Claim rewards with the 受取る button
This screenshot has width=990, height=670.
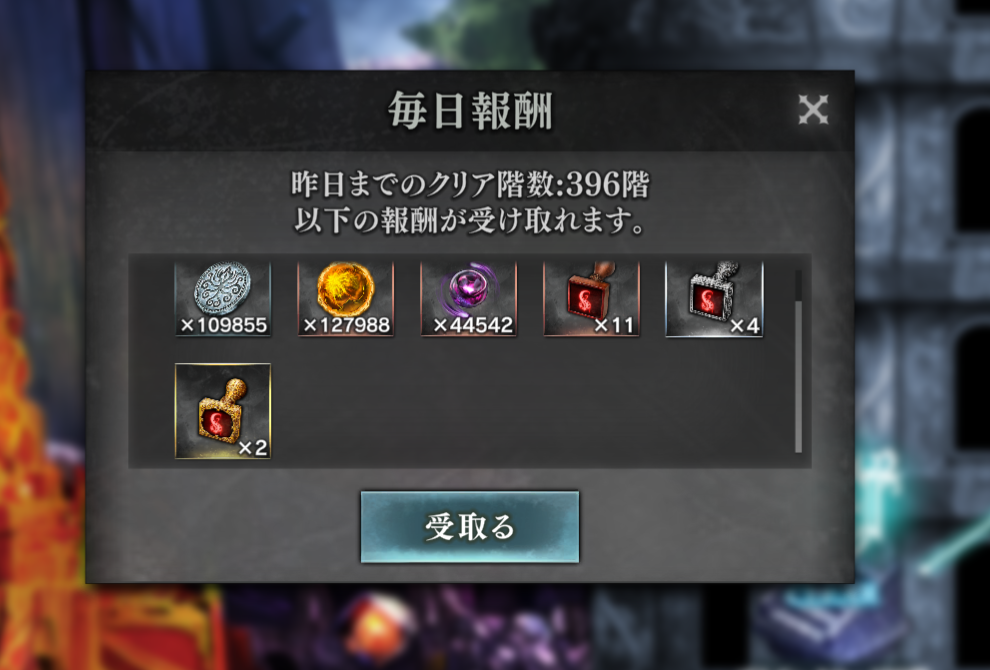pyautogui.click(x=470, y=527)
